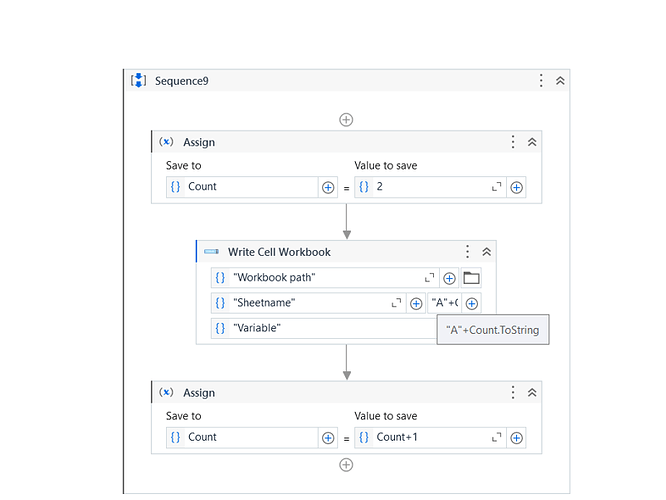Click the add activity plus at sequence bottom

coord(346,465)
